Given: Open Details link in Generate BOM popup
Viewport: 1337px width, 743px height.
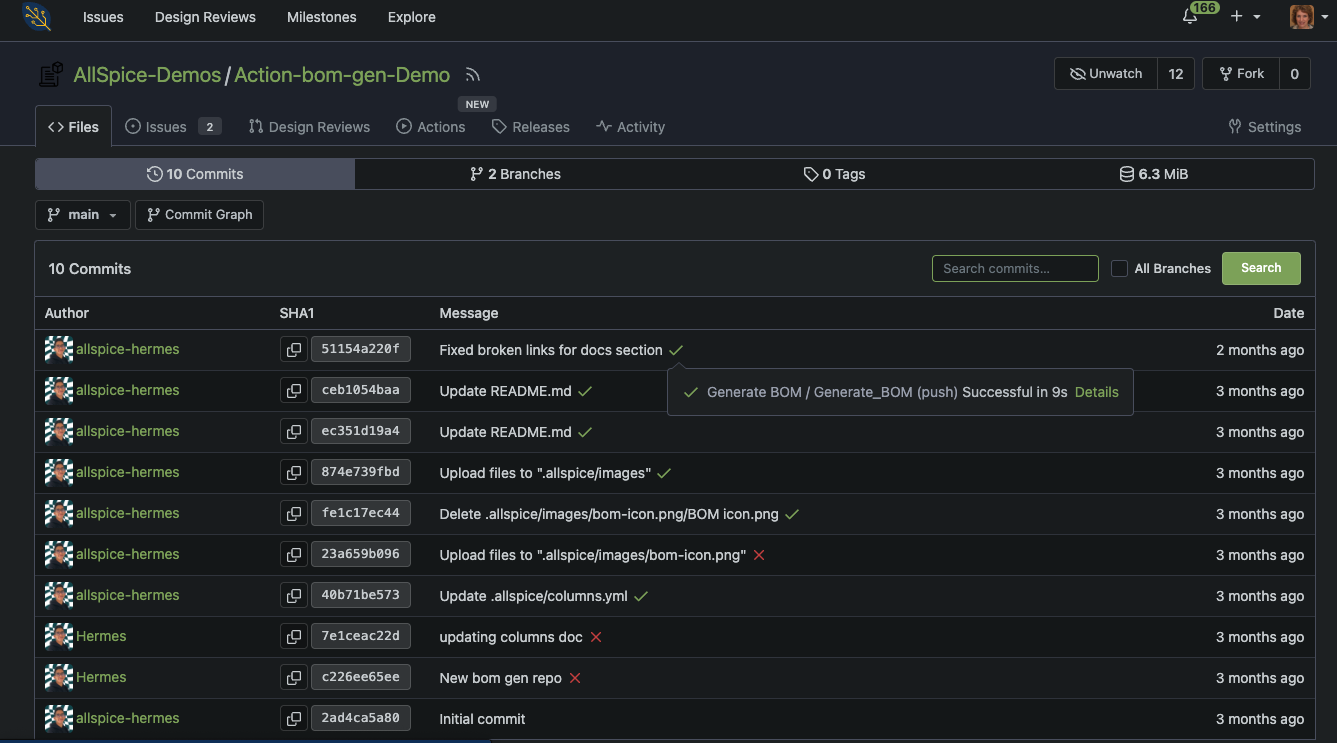Looking at the screenshot, I should tap(1096, 392).
